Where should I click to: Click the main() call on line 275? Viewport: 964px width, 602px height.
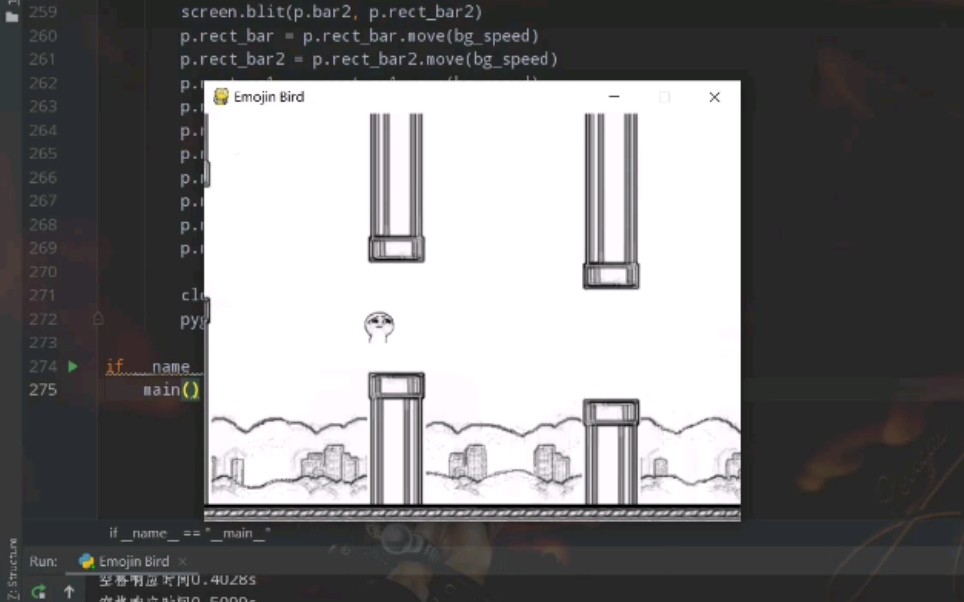168,389
